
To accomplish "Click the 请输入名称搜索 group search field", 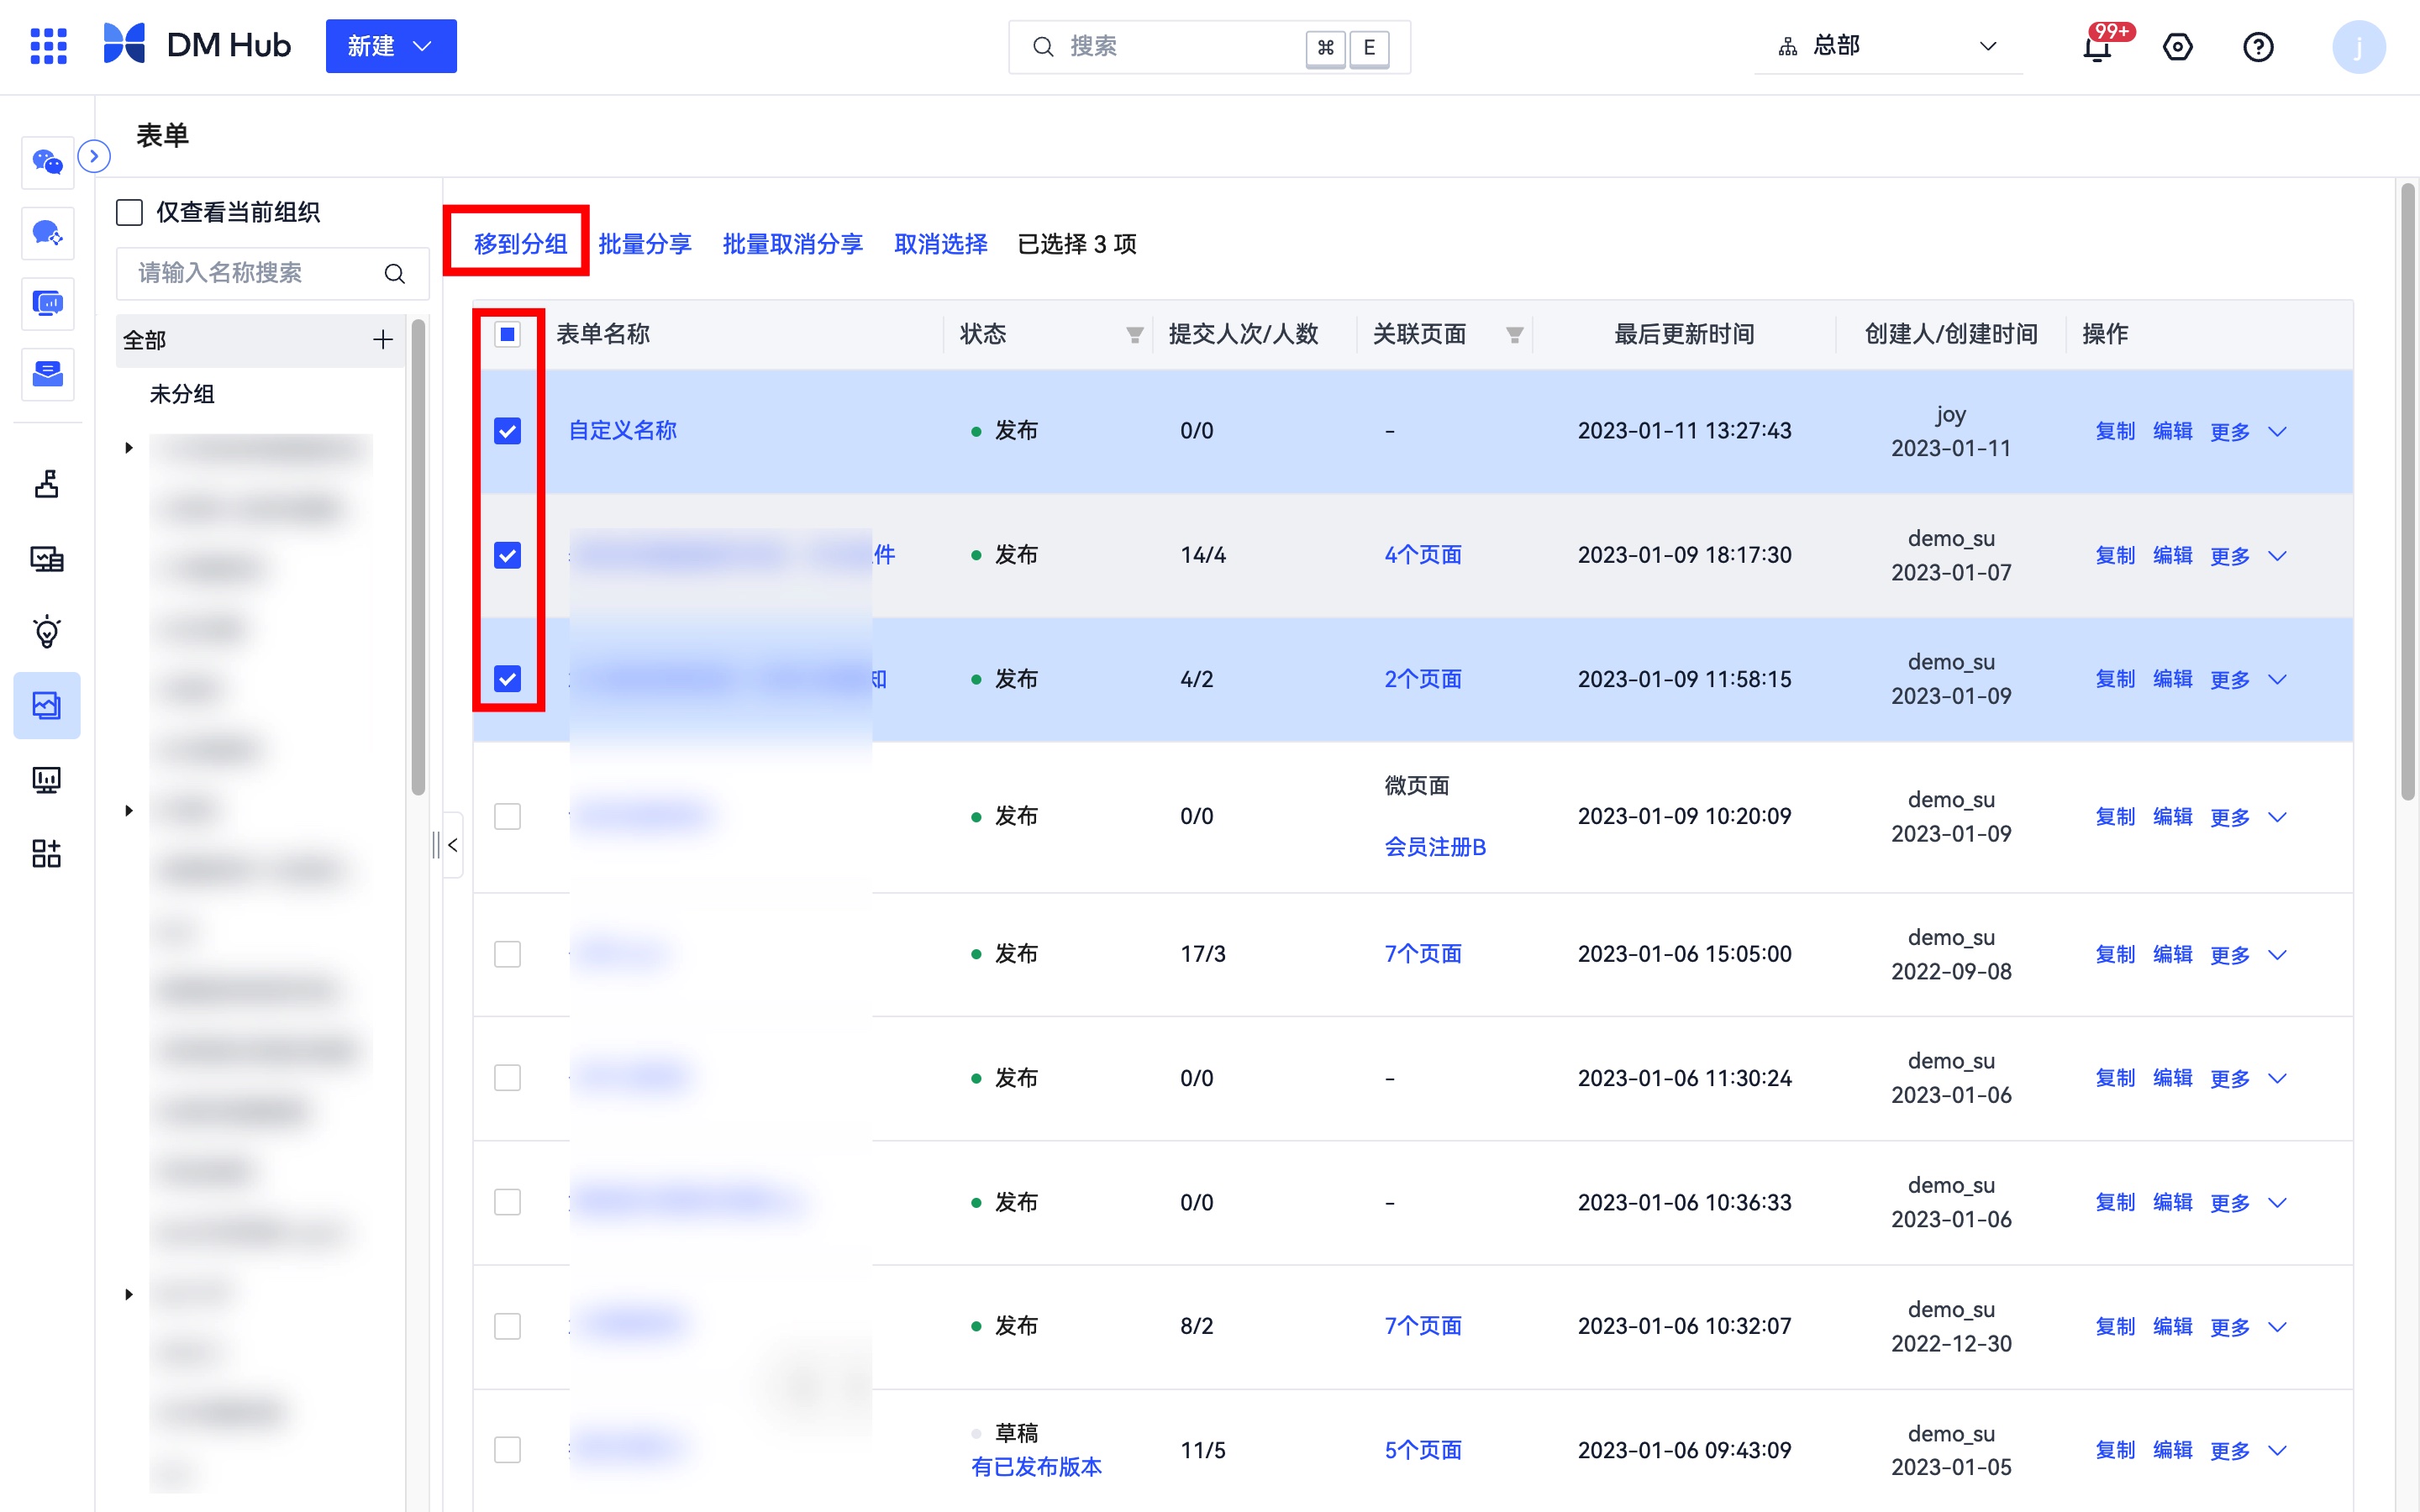I will [272, 273].
